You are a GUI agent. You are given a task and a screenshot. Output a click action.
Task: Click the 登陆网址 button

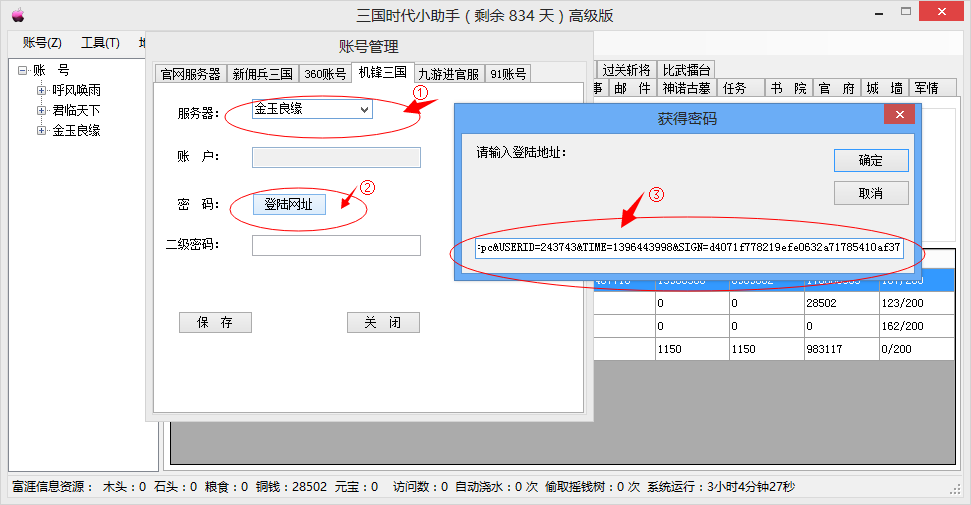pos(288,204)
